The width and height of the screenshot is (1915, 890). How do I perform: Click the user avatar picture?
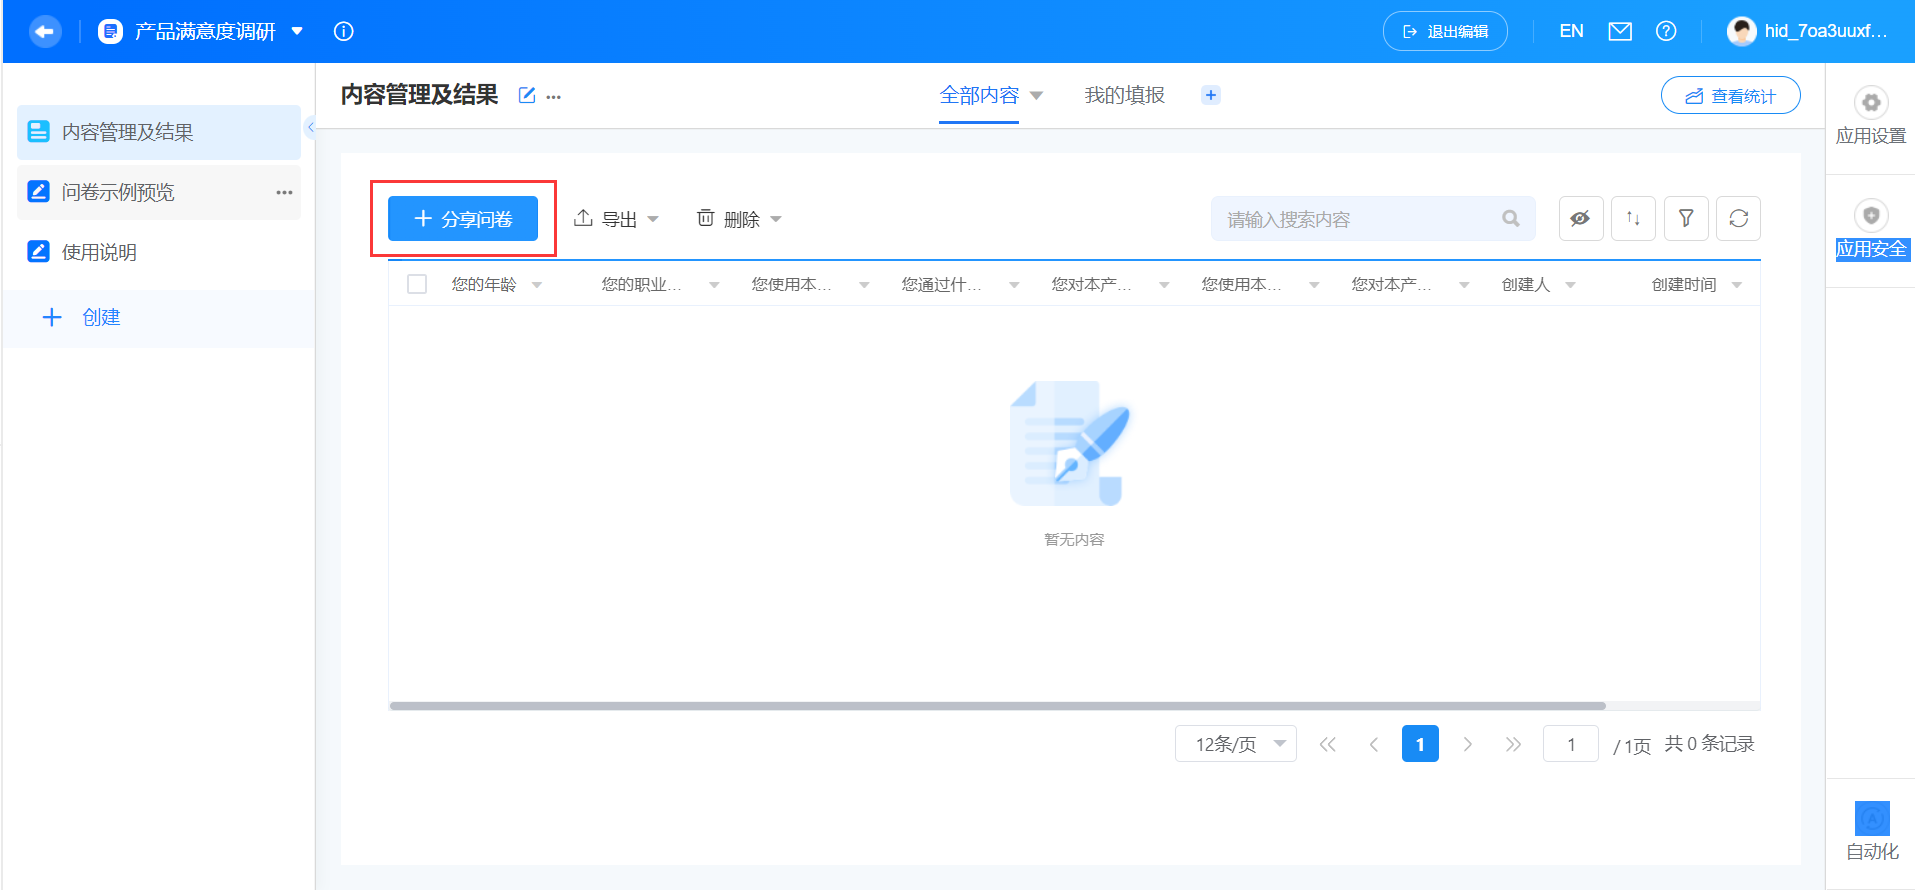[x=1742, y=31]
